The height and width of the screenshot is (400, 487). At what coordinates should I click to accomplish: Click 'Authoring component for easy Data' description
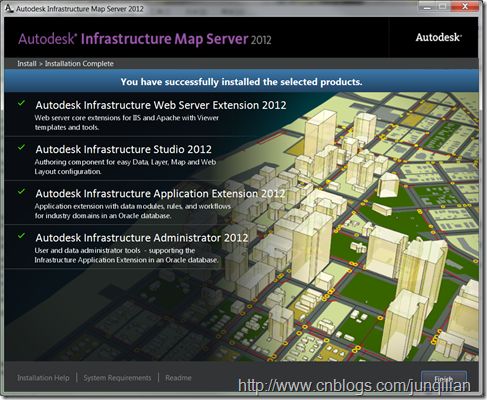[125, 167]
